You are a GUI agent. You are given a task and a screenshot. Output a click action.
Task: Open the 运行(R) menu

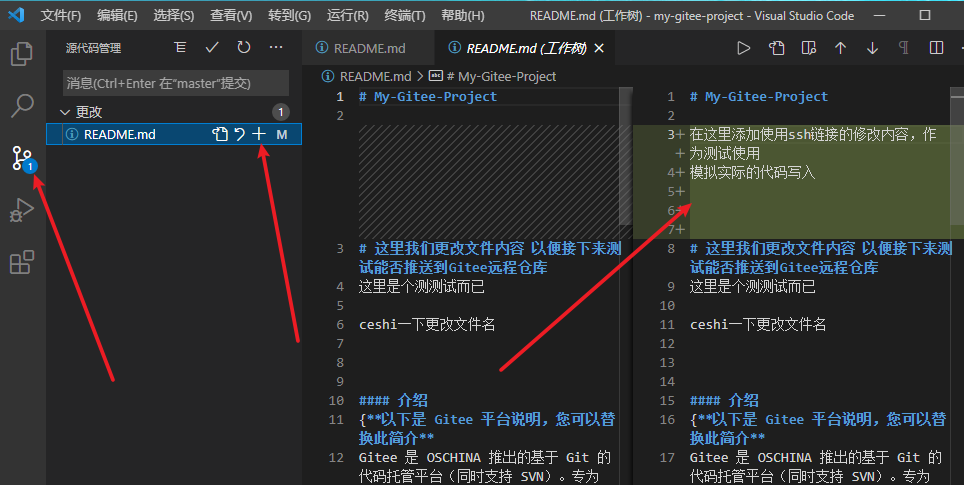coord(348,15)
